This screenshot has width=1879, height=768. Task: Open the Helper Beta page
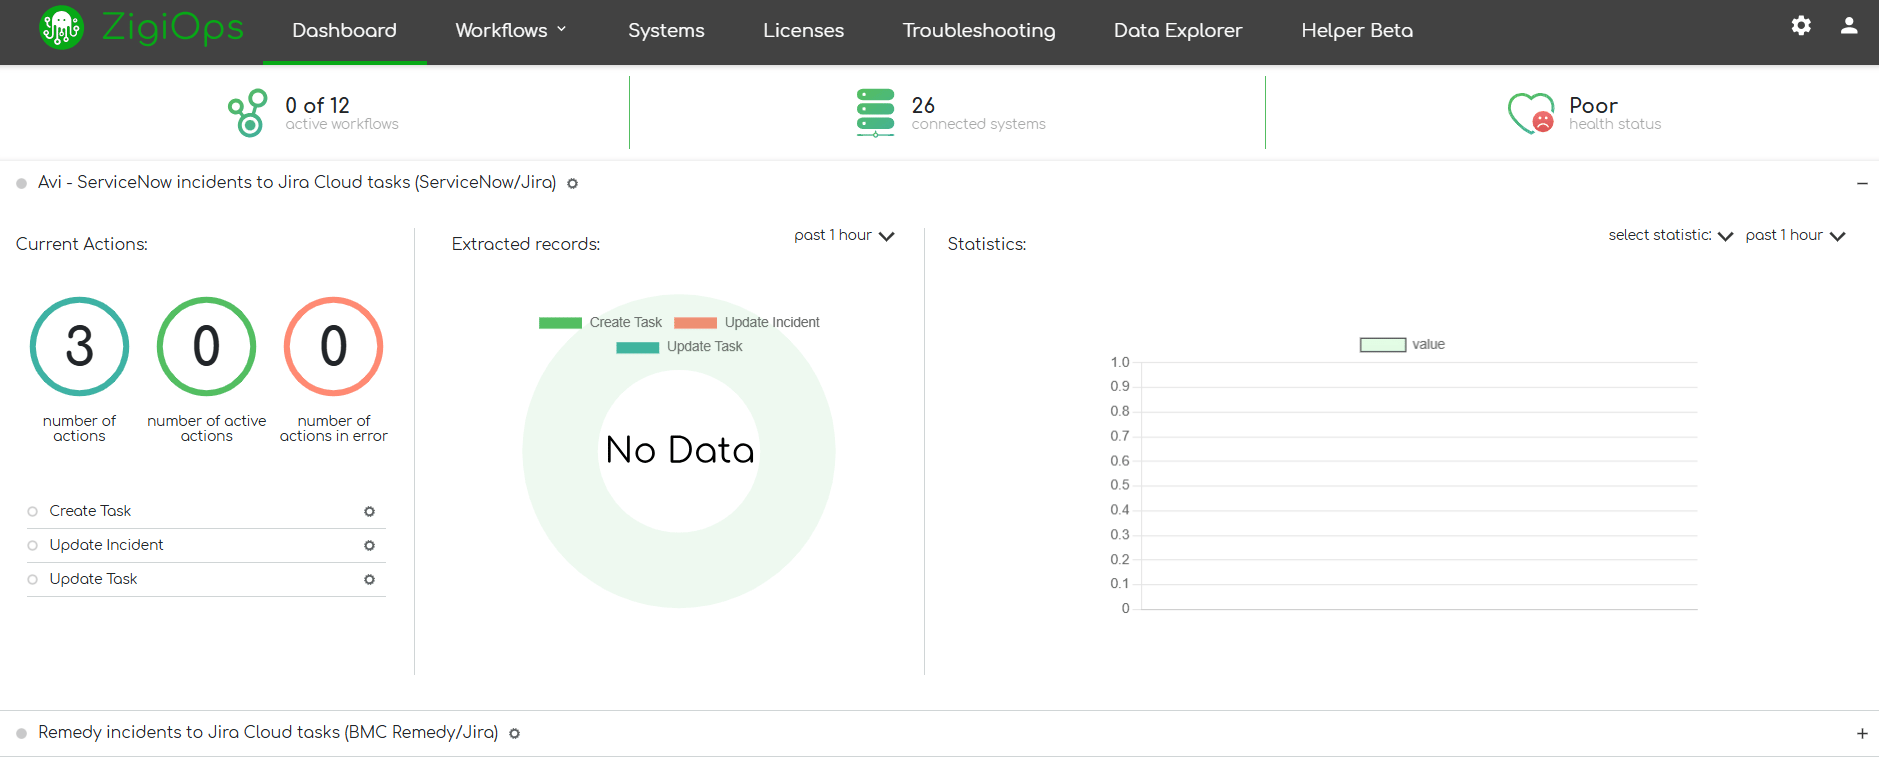pos(1357,31)
